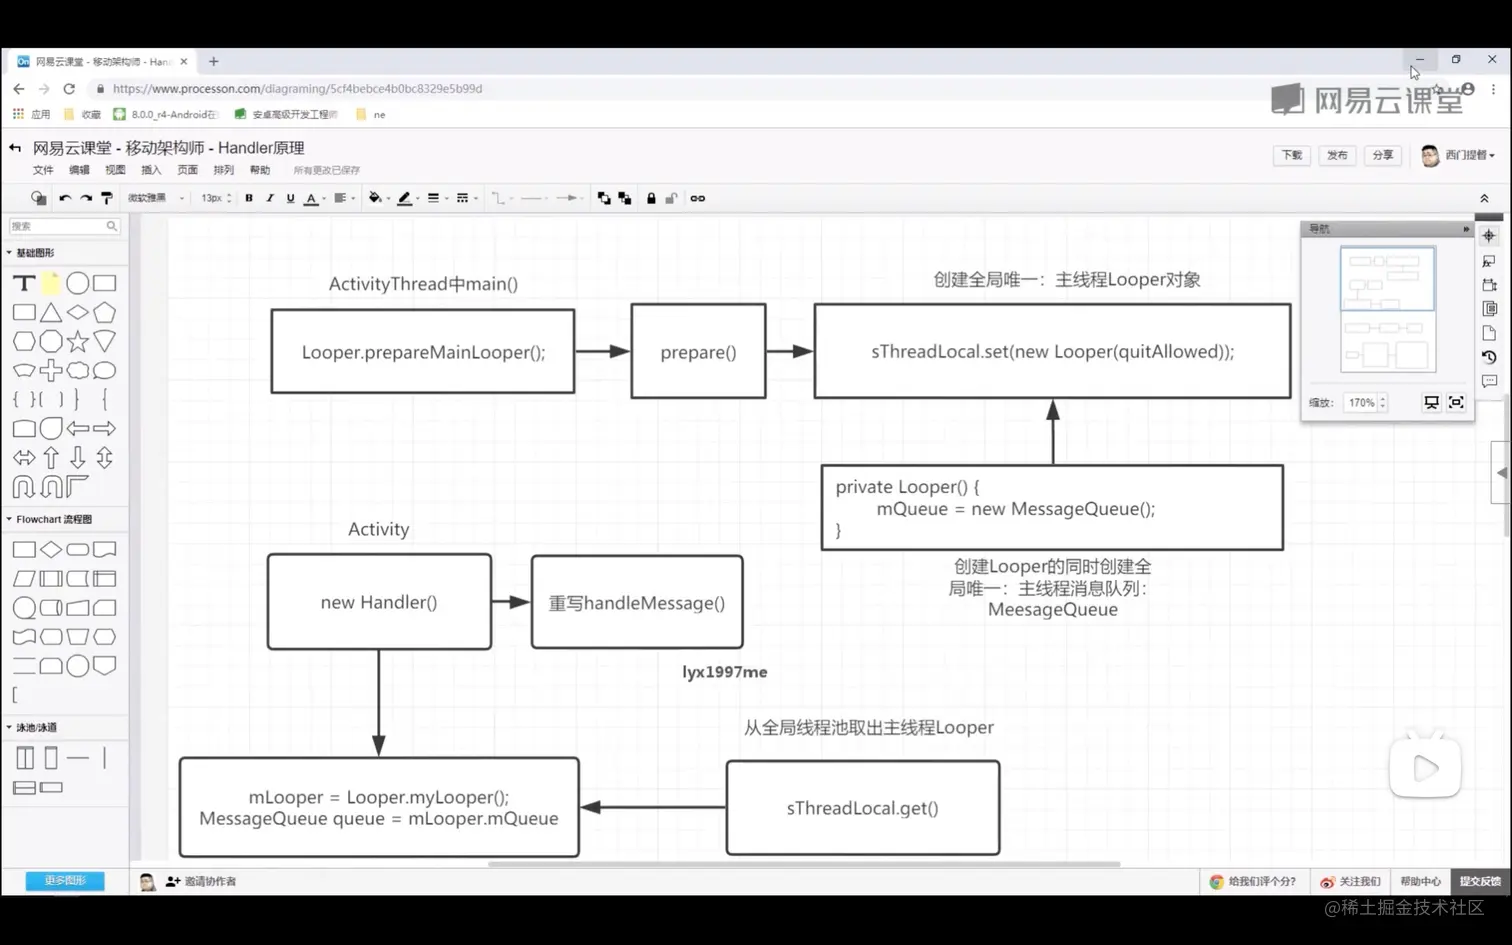The image size is (1512, 945).
Task: Select the double-headed horizontal arrow shape
Action: pos(24,458)
